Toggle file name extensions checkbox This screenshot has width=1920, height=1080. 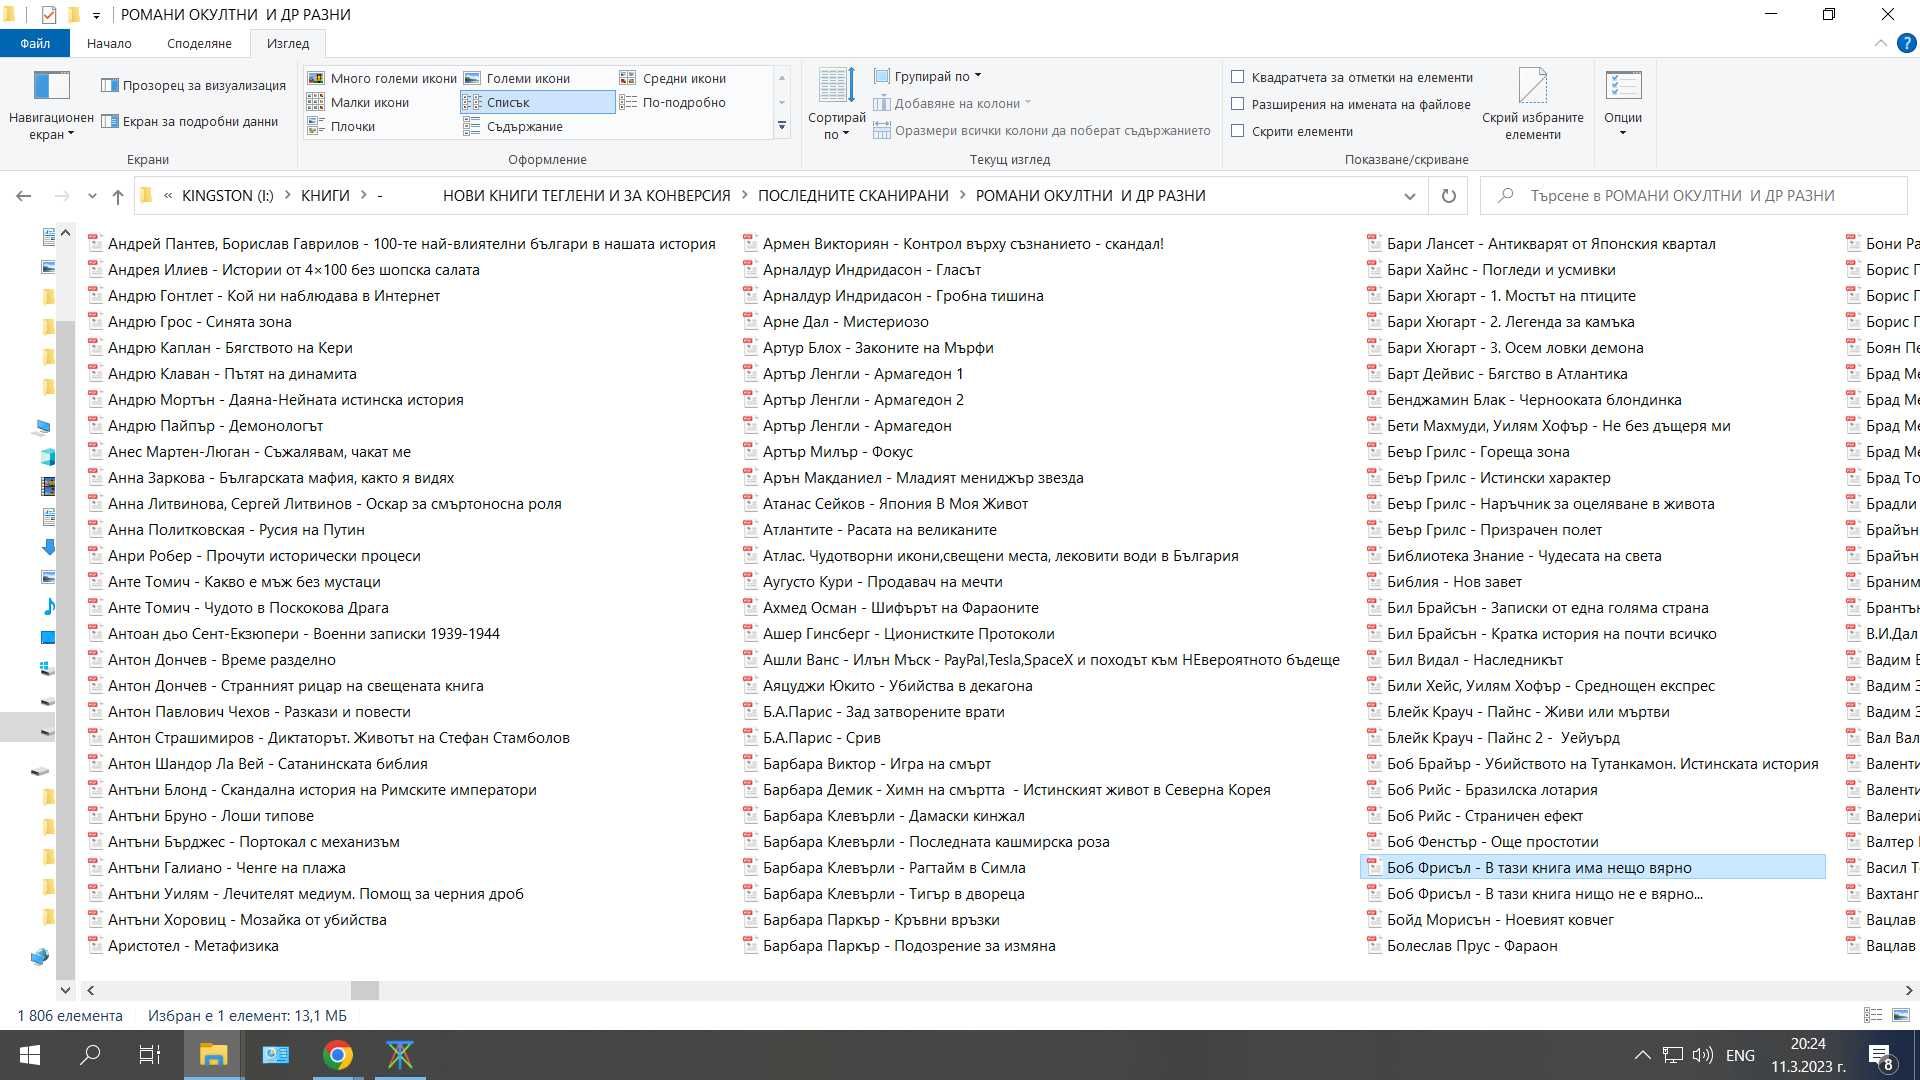pos(1238,104)
